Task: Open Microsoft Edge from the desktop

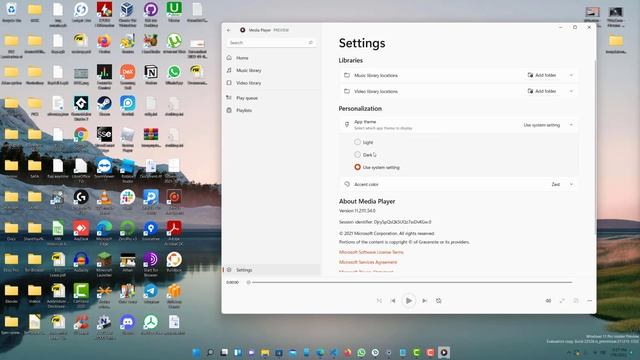Action: pyautogui.click(x=104, y=232)
